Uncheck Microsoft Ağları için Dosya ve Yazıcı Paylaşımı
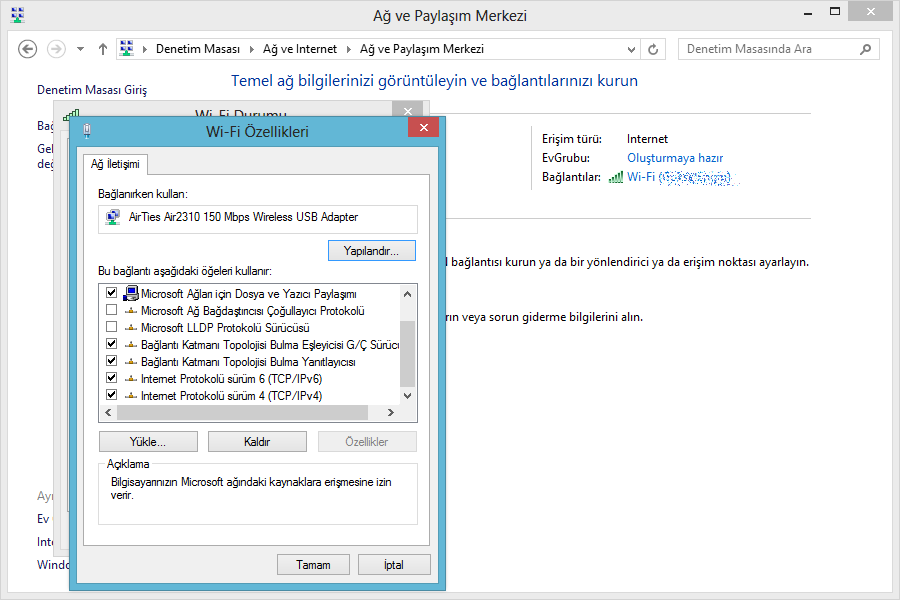The height and width of the screenshot is (600, 900). (x=111, y=293)
